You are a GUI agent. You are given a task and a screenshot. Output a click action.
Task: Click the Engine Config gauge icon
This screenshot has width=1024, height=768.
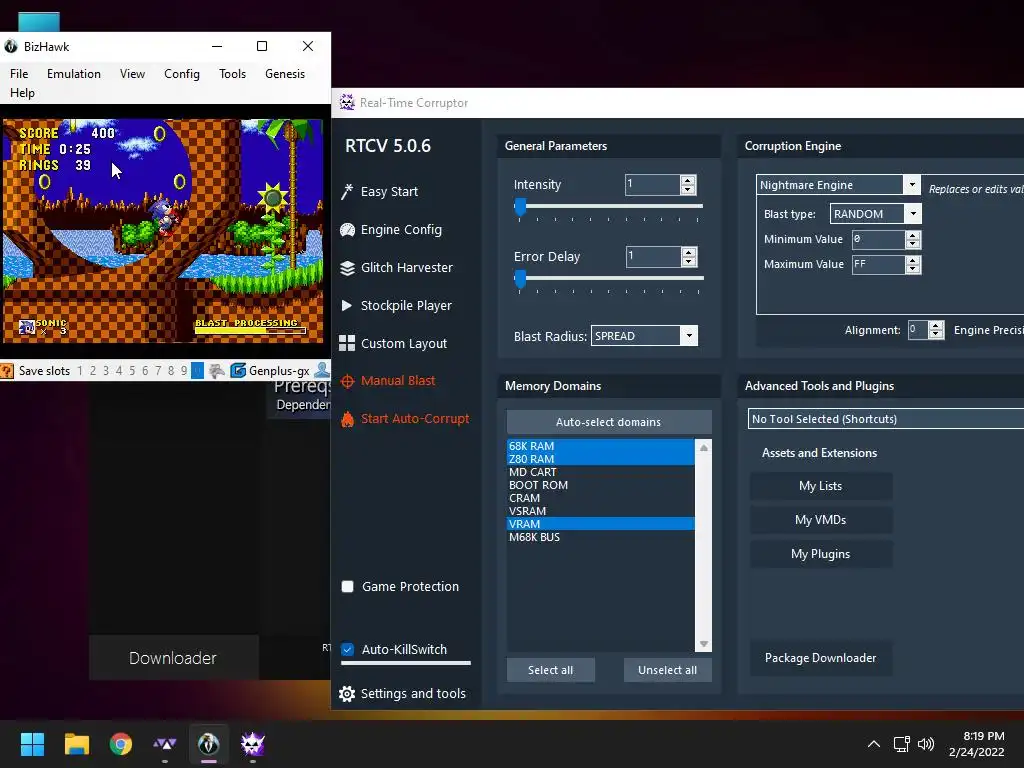[x=347, y=230]
